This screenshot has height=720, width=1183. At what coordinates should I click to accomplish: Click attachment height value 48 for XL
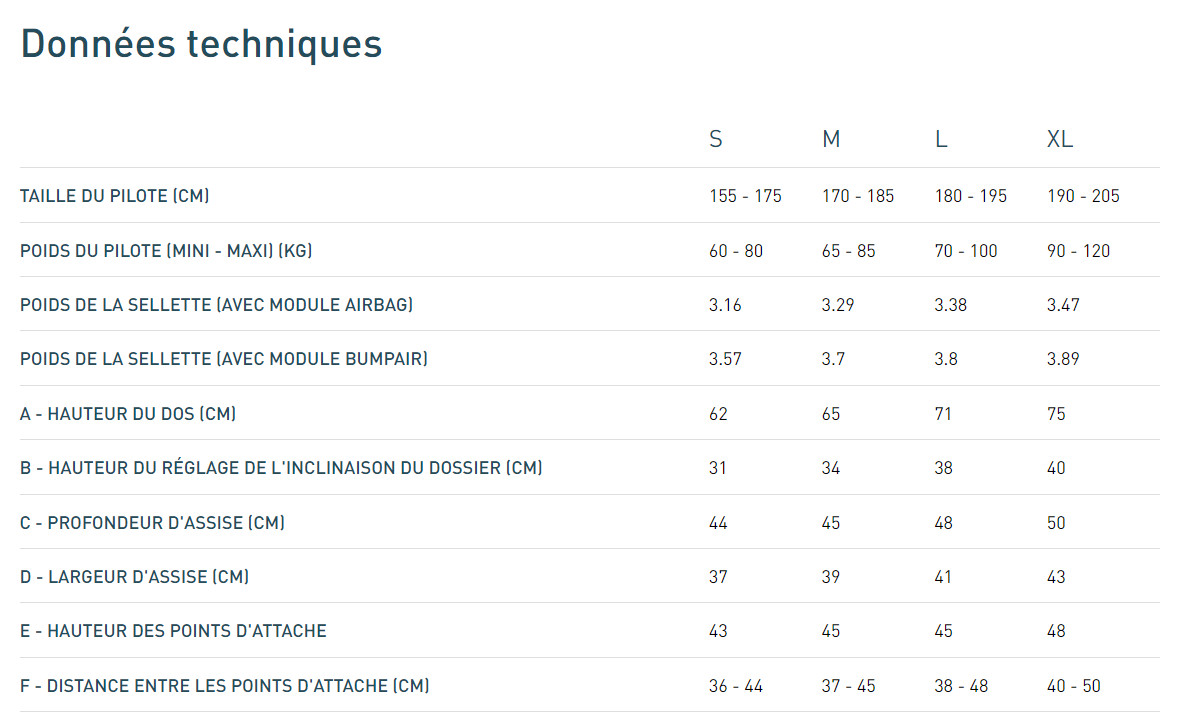click(1056, 631)
